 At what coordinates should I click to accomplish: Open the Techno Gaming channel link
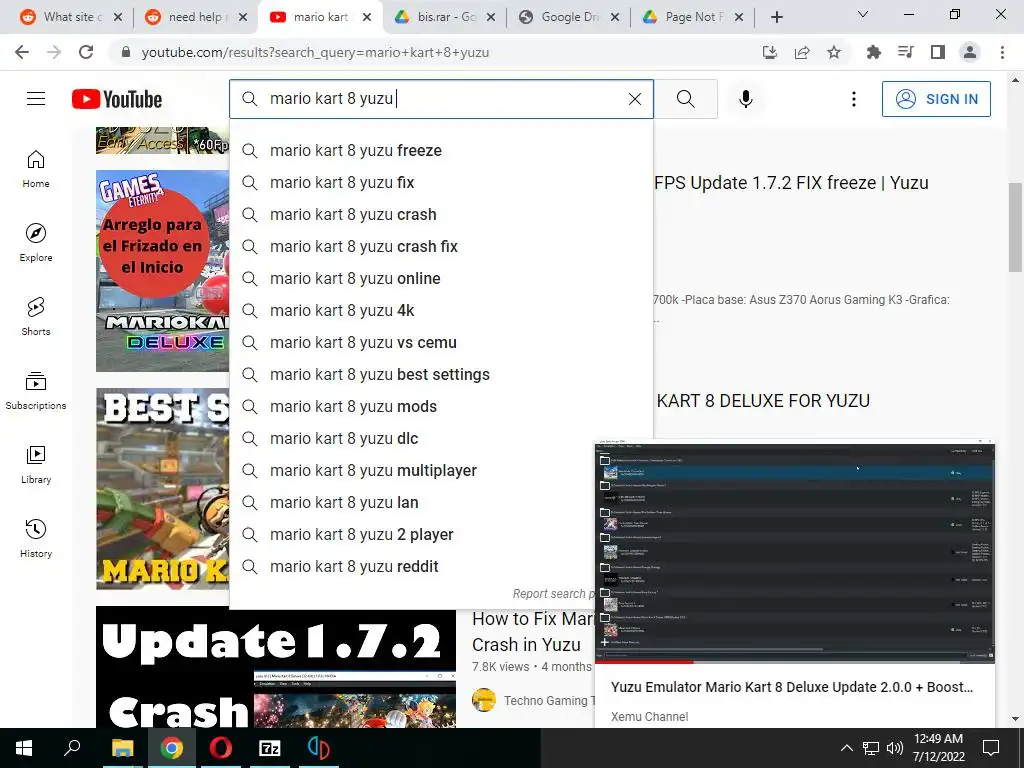[x=549, y=701]
